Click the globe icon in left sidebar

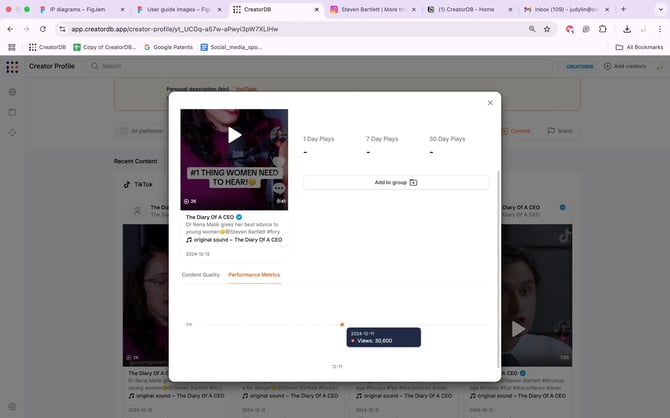(x=12, y=92)
